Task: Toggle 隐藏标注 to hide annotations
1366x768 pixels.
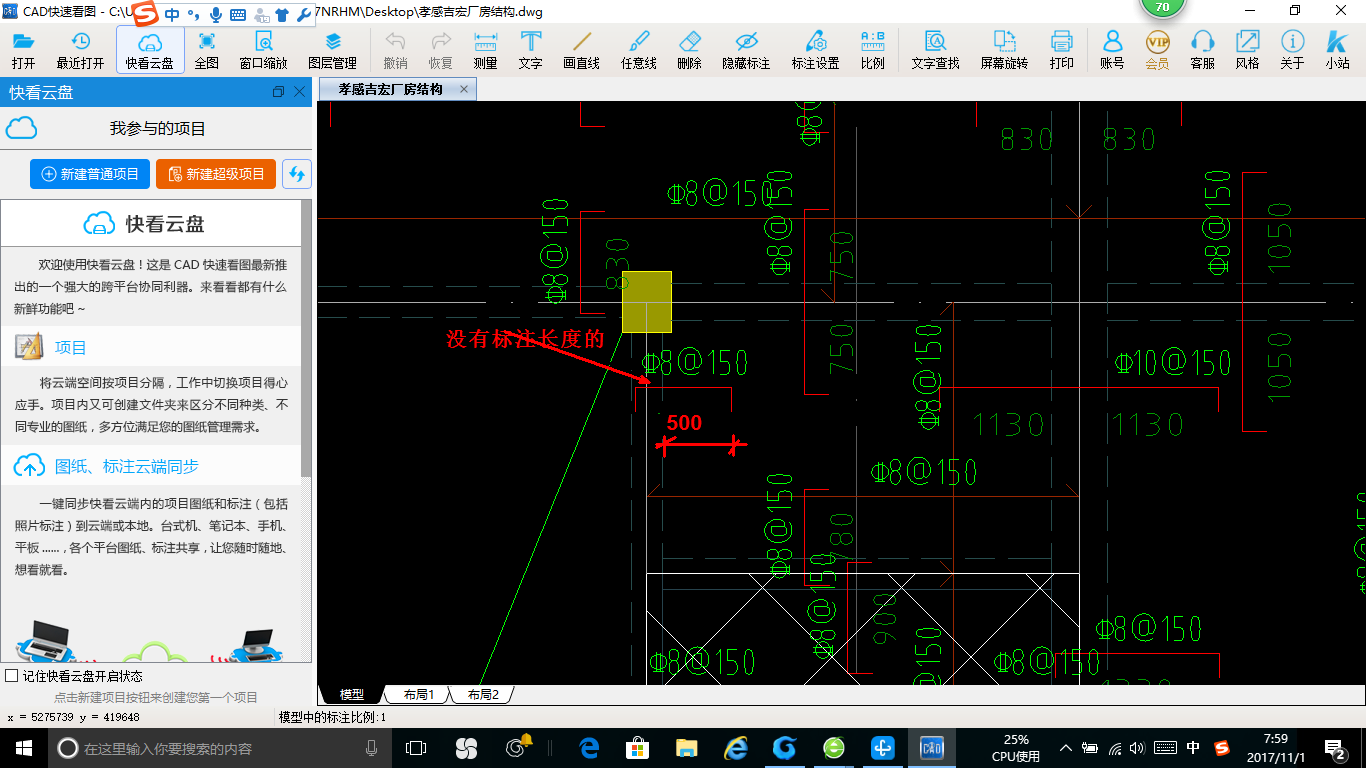Action: tap(746, 50)
